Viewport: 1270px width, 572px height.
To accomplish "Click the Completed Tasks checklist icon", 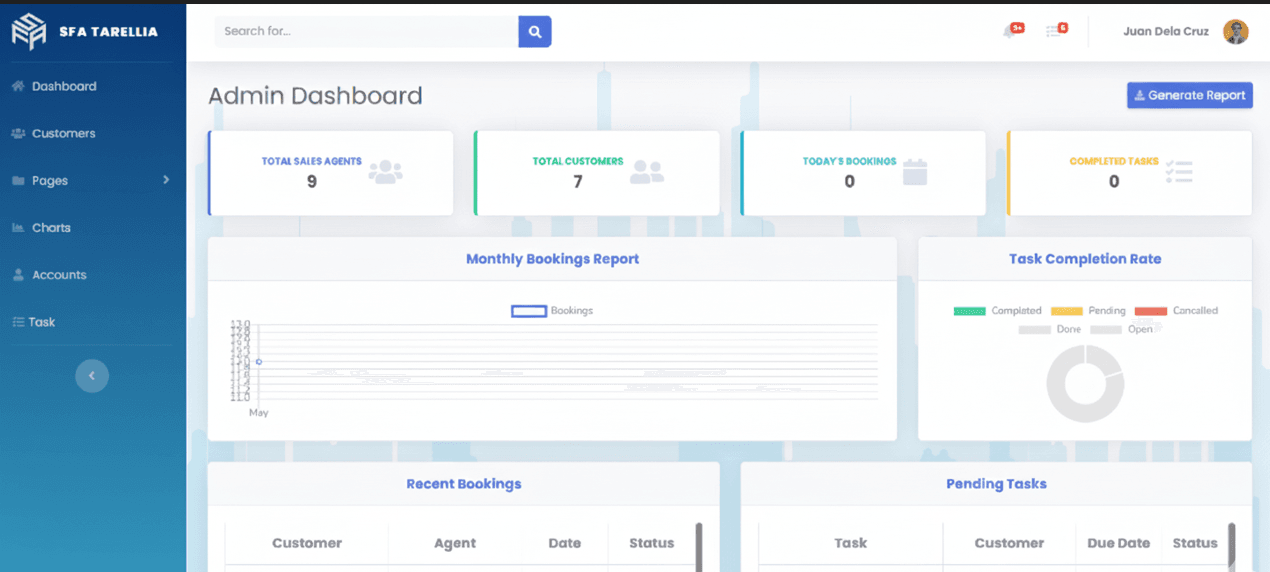I will (x=1179, y=172).
